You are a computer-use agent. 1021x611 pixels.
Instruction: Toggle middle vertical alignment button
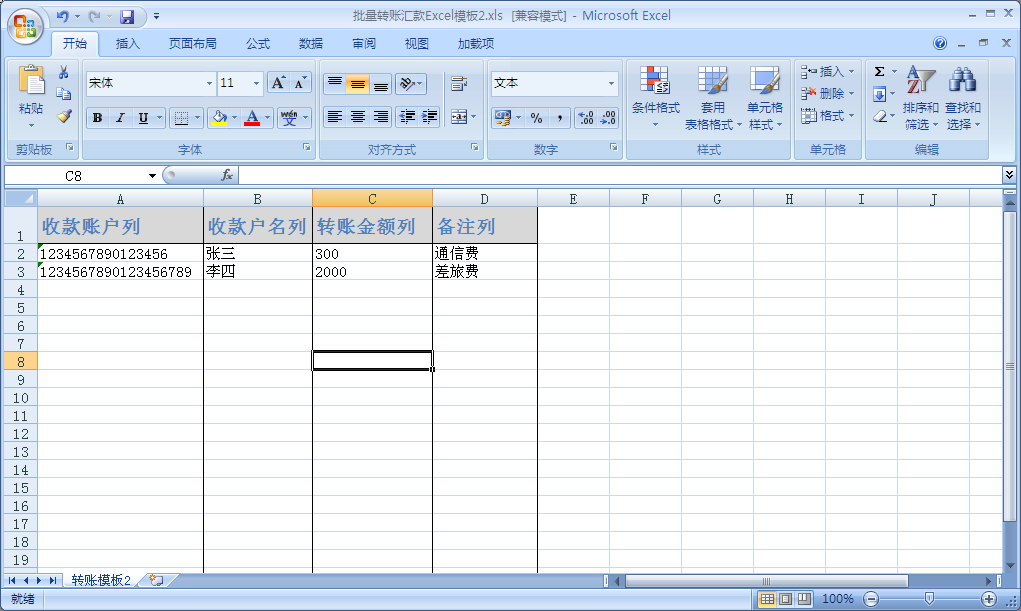click(357, 84)
